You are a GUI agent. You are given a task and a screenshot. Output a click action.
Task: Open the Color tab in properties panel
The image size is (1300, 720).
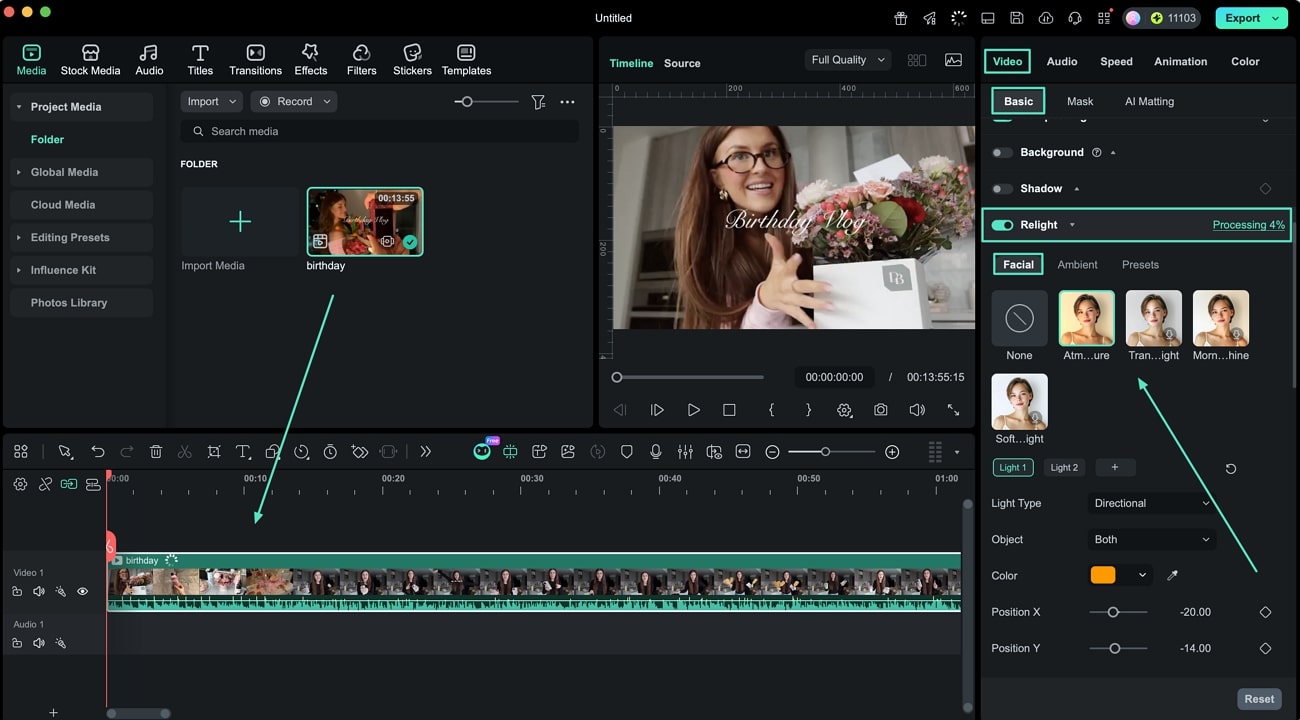coord(1245,62)
